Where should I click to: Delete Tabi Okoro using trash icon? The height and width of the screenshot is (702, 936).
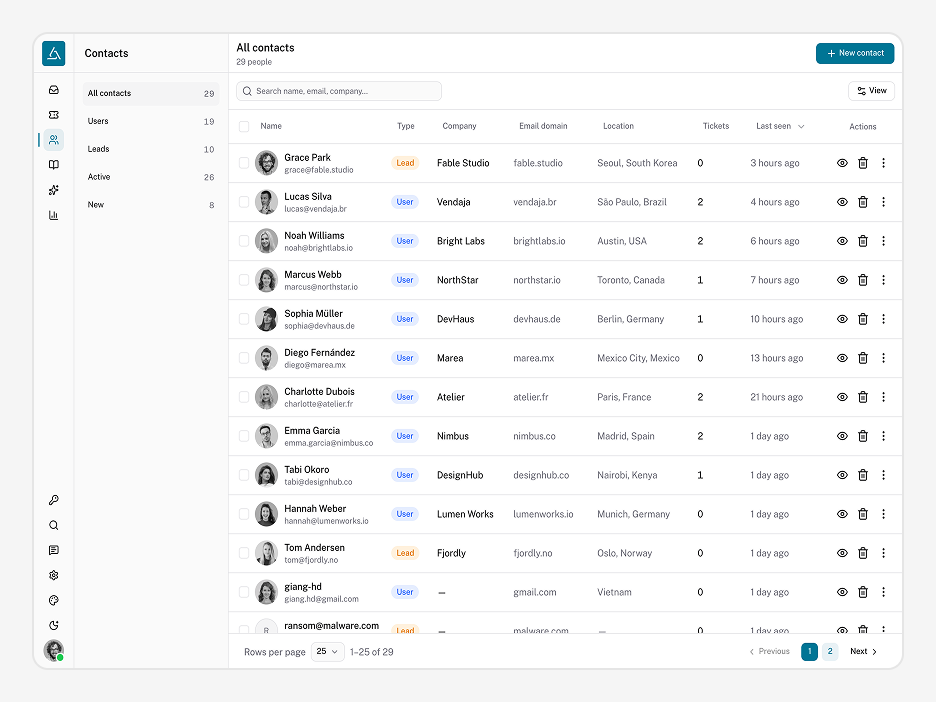point(863,475)
